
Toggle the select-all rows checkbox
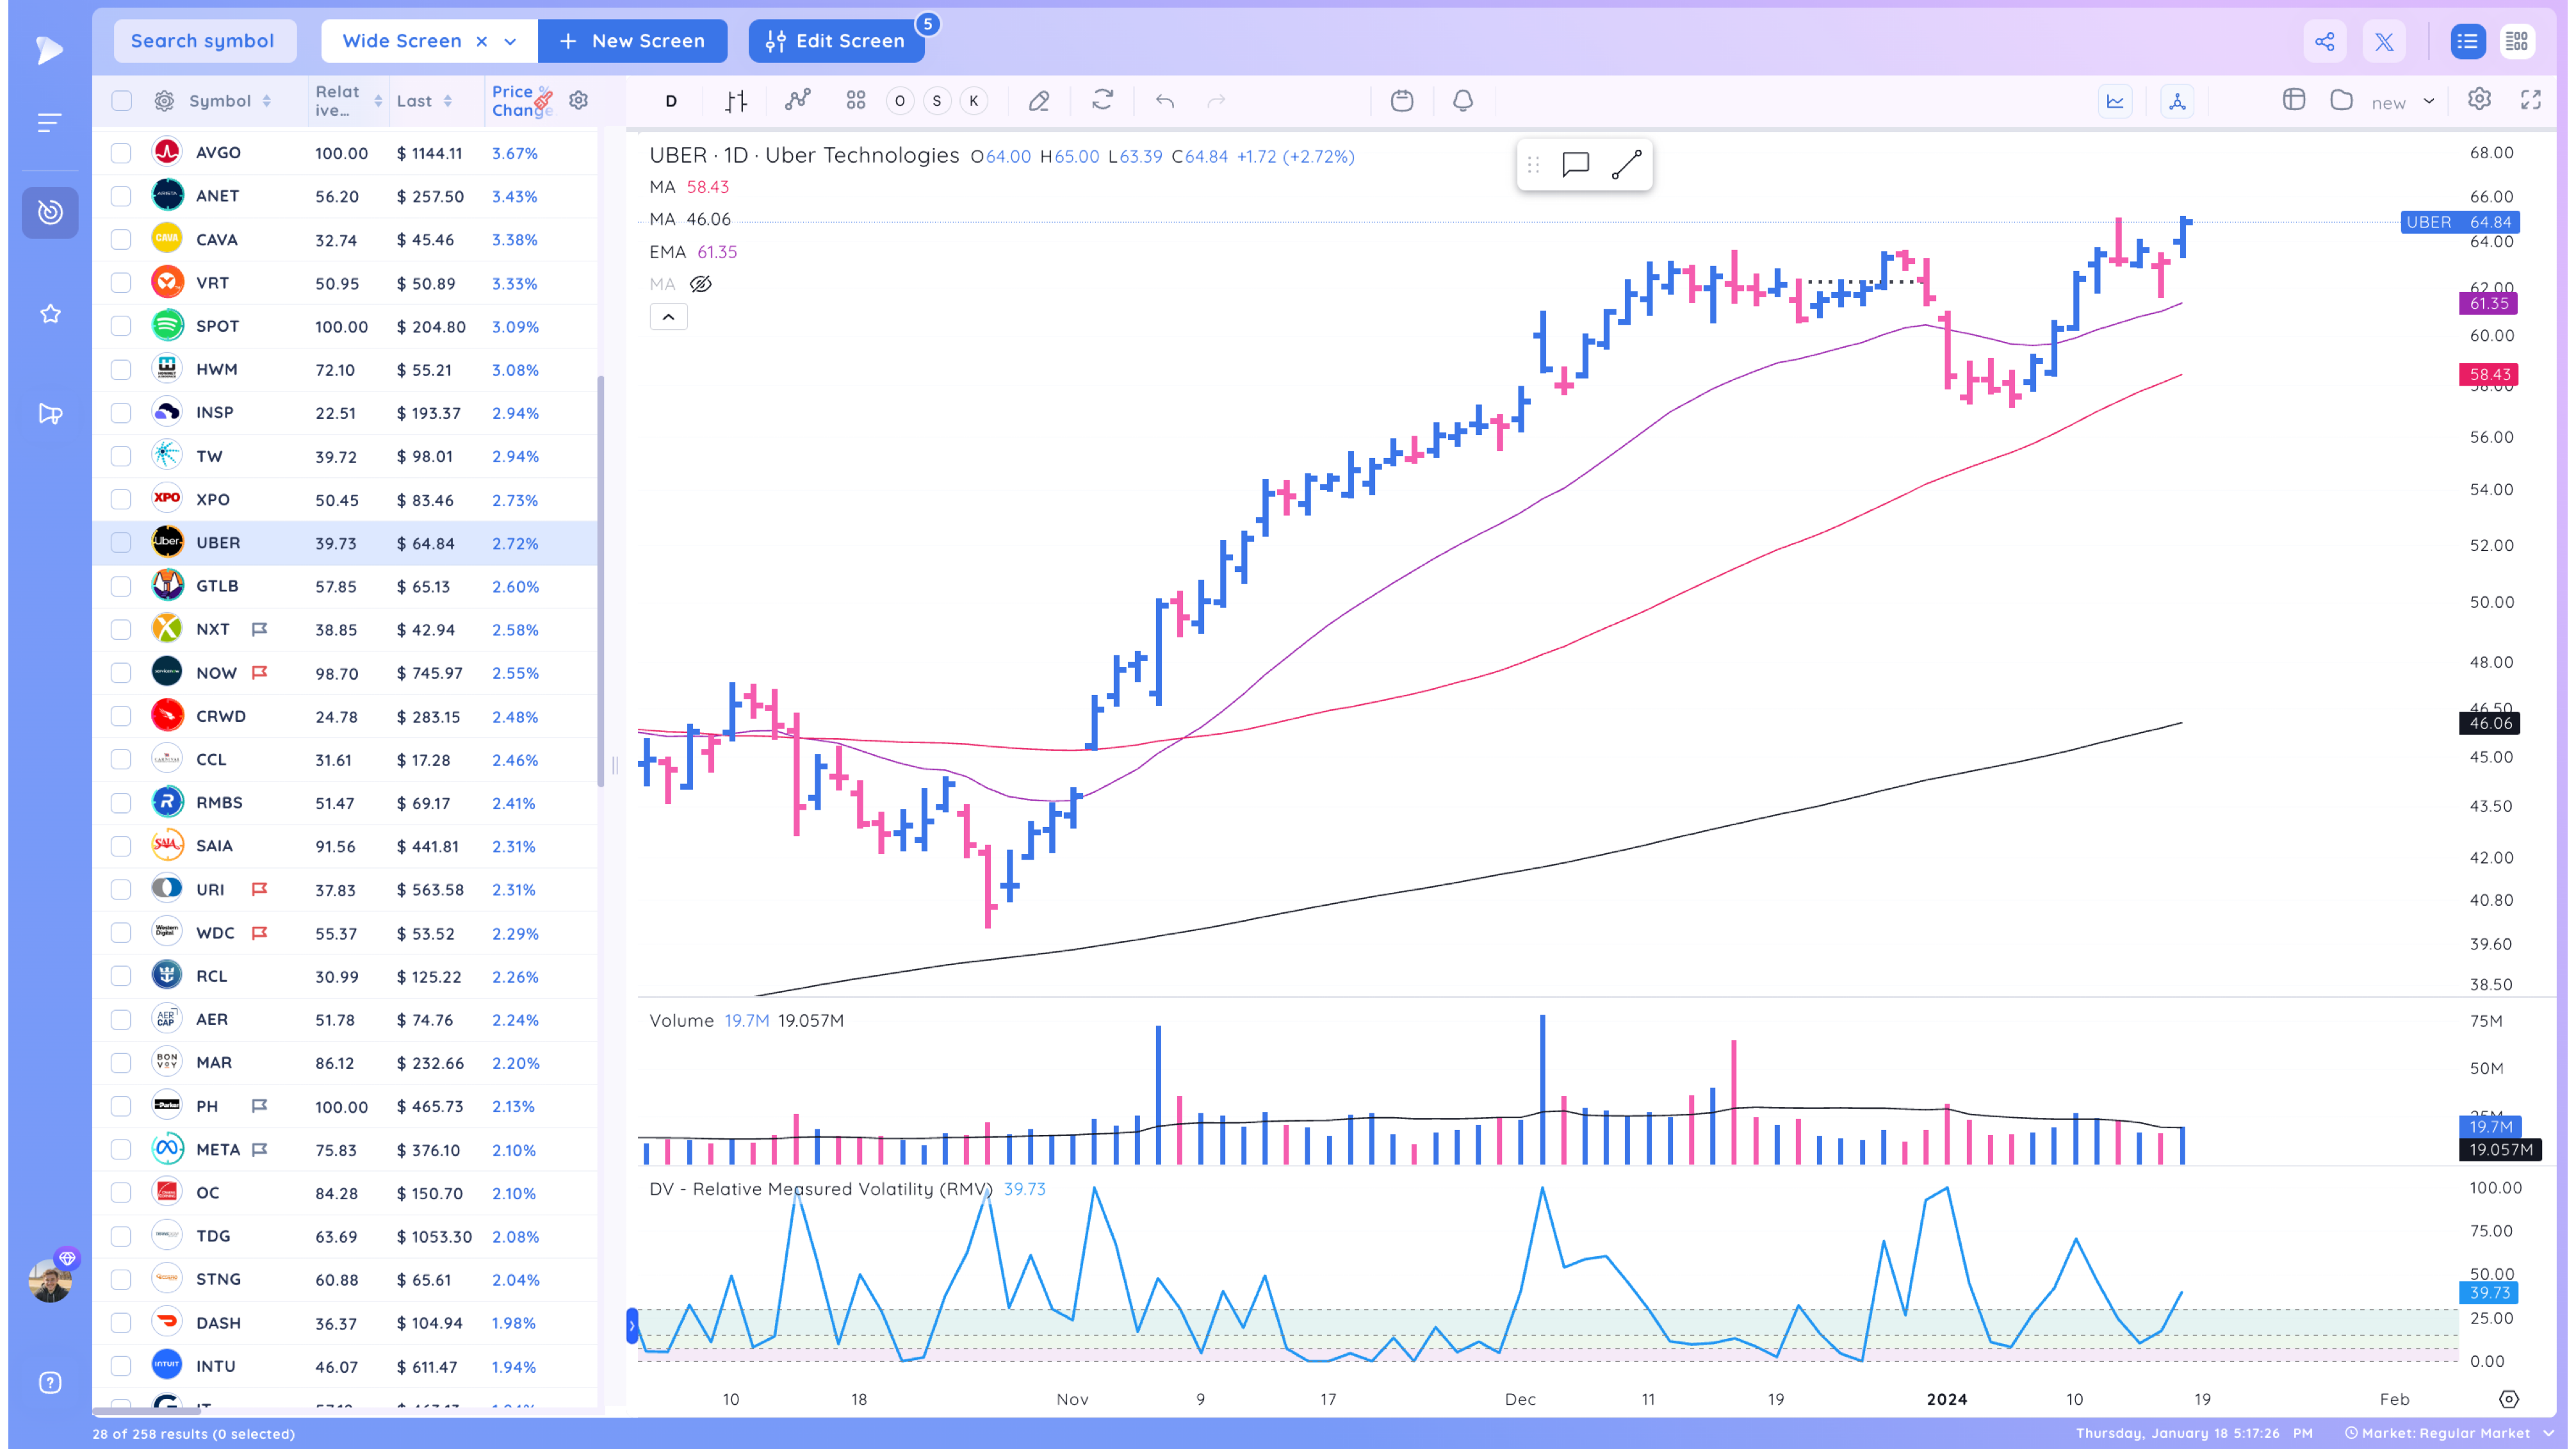coord(121,101)
